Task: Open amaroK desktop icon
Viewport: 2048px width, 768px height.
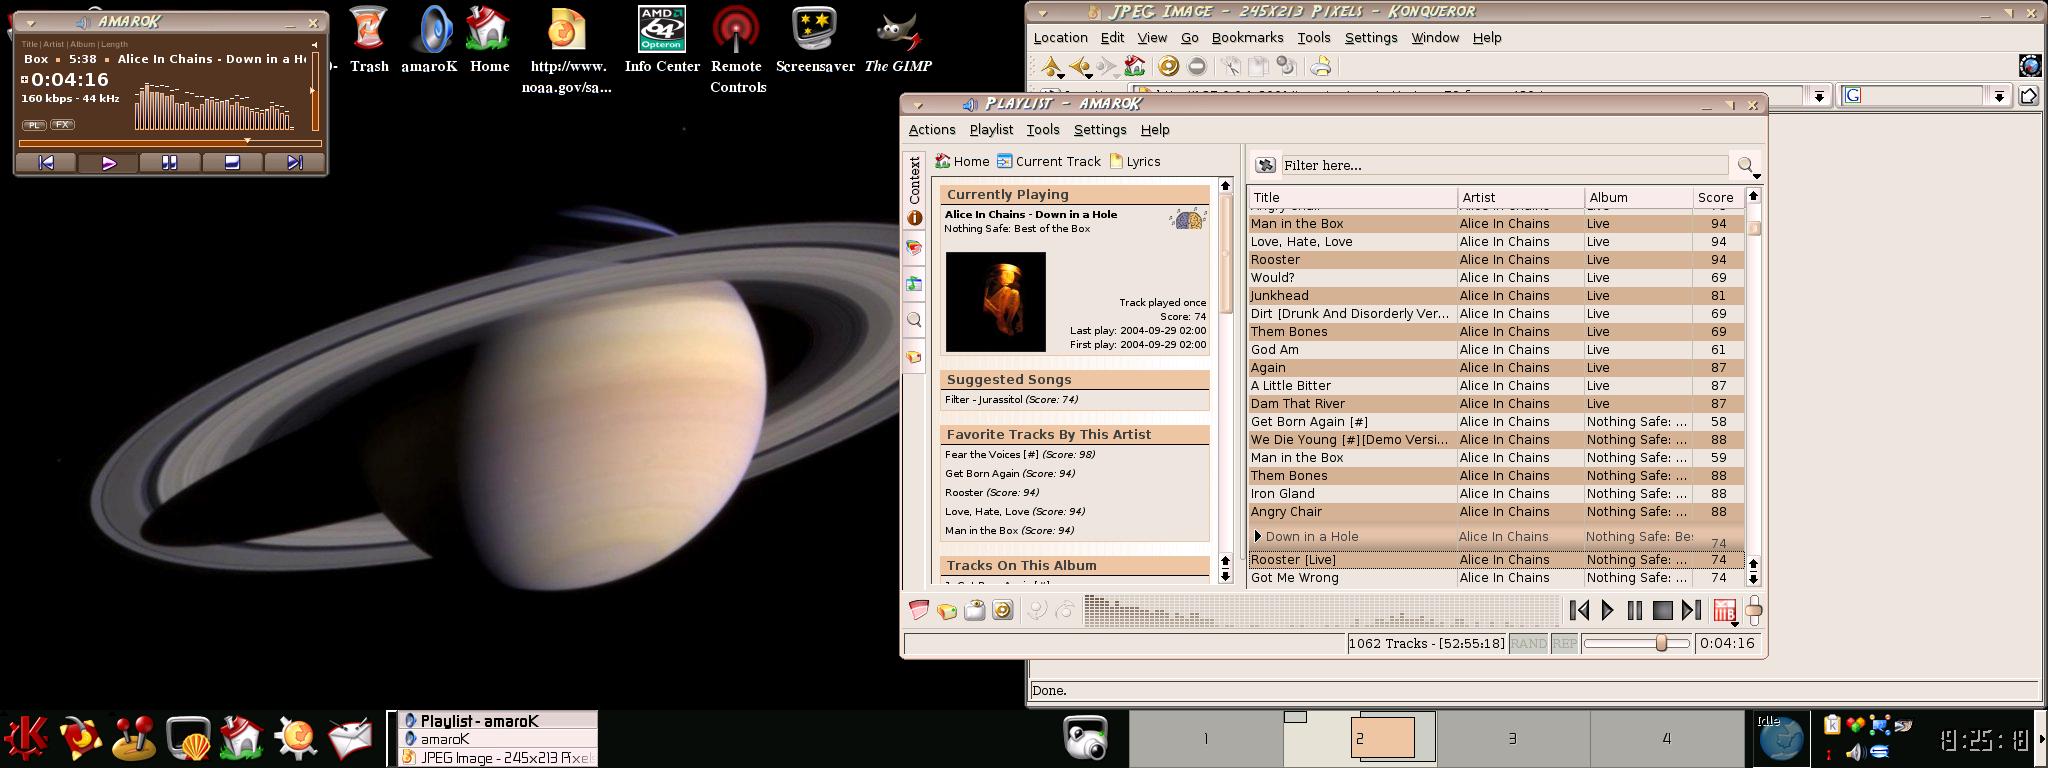Action: [430, 40]
